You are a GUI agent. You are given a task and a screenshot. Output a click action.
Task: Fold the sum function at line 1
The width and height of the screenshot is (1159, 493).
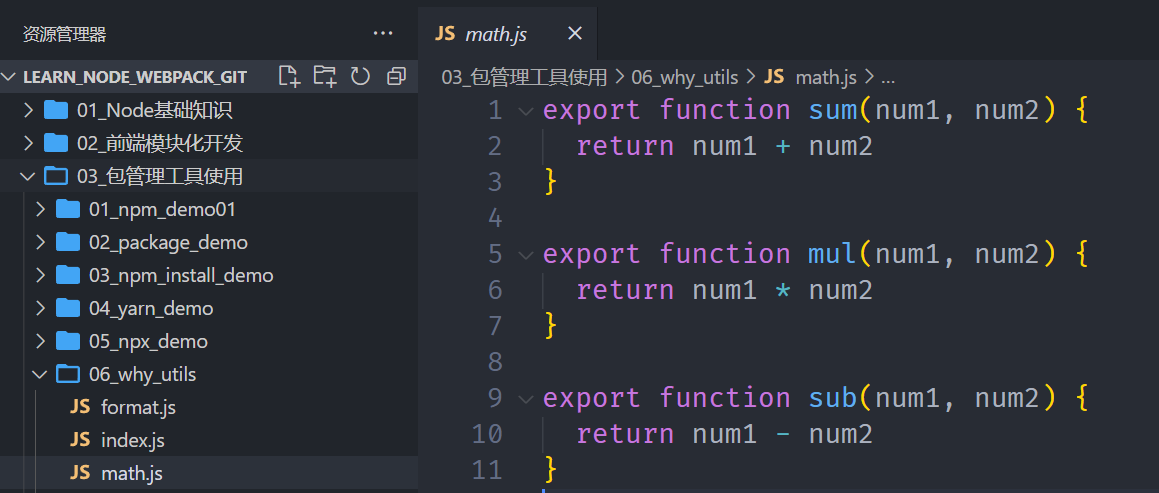tap(526, 111)
